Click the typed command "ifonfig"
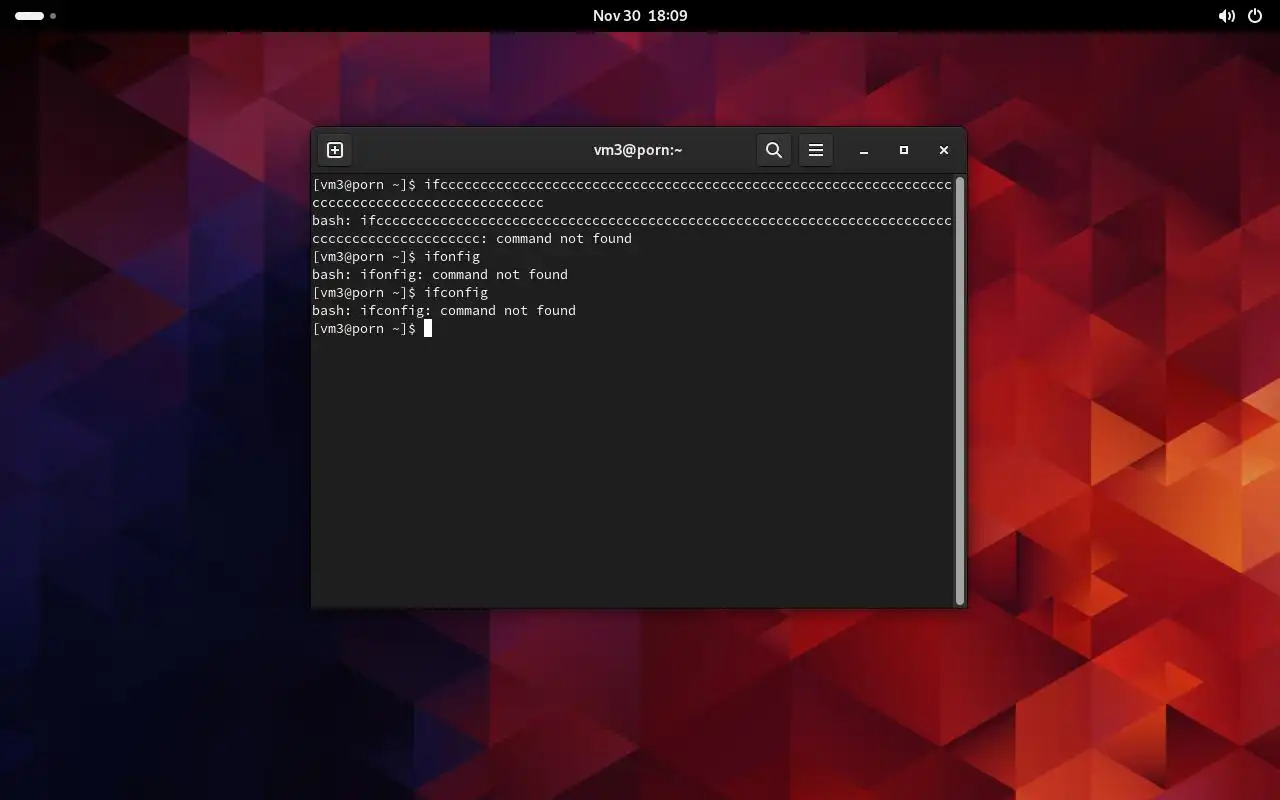 click(452, 257)
